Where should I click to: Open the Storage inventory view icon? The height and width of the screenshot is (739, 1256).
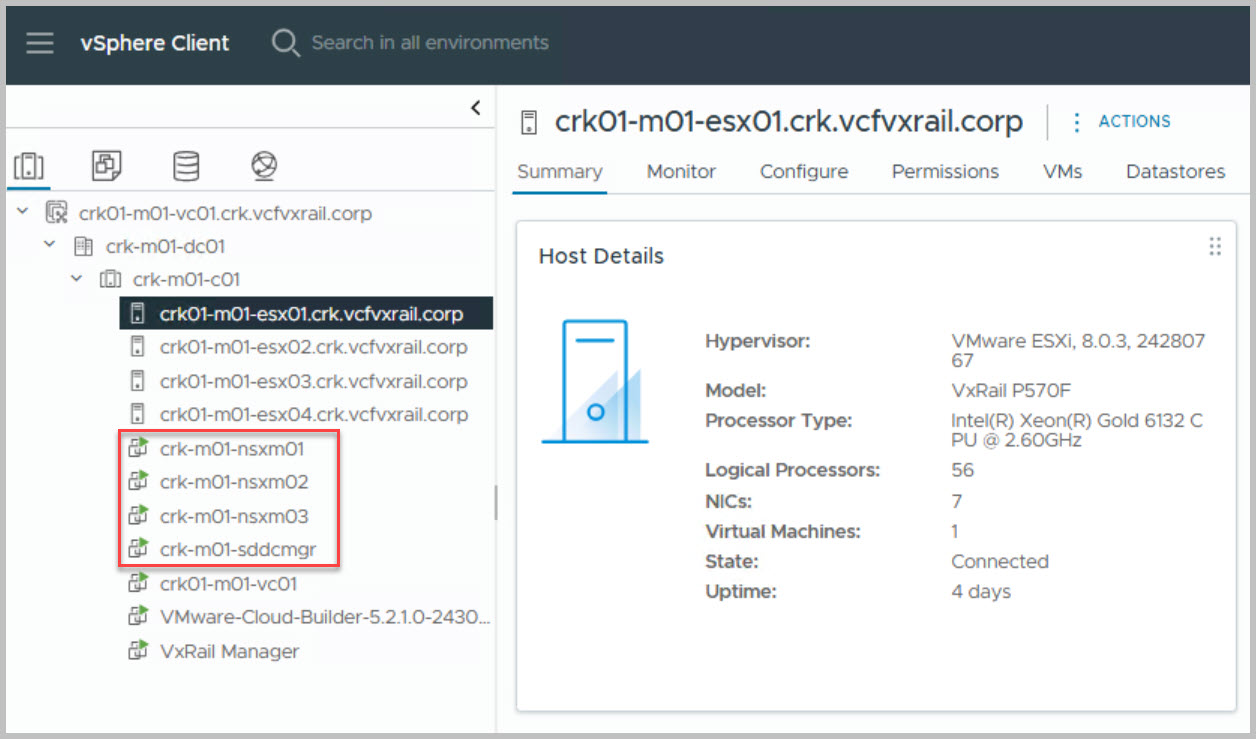pyautogui.click(x=186, y=166)
